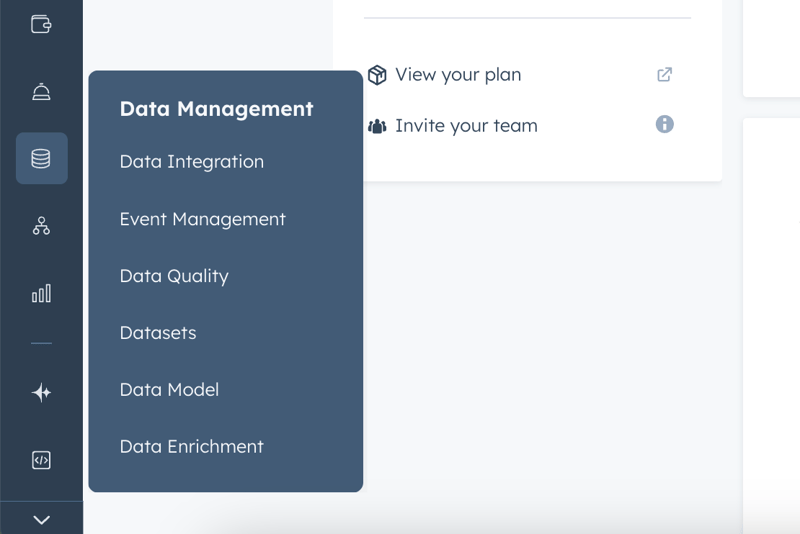This screenshot has width=800, height=534.
Task: Click the cube icon beside View your plan
Action: 377,75
